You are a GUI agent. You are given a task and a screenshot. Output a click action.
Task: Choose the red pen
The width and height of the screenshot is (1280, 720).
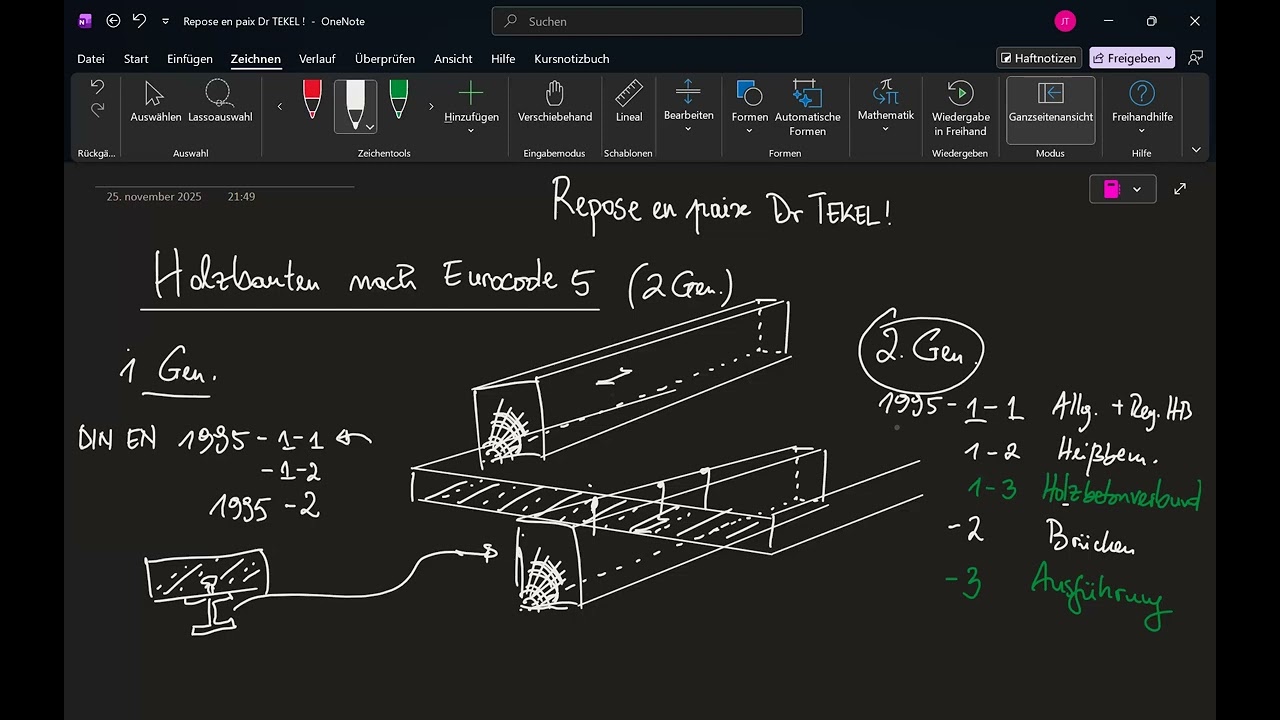click(x=312, y=100)
